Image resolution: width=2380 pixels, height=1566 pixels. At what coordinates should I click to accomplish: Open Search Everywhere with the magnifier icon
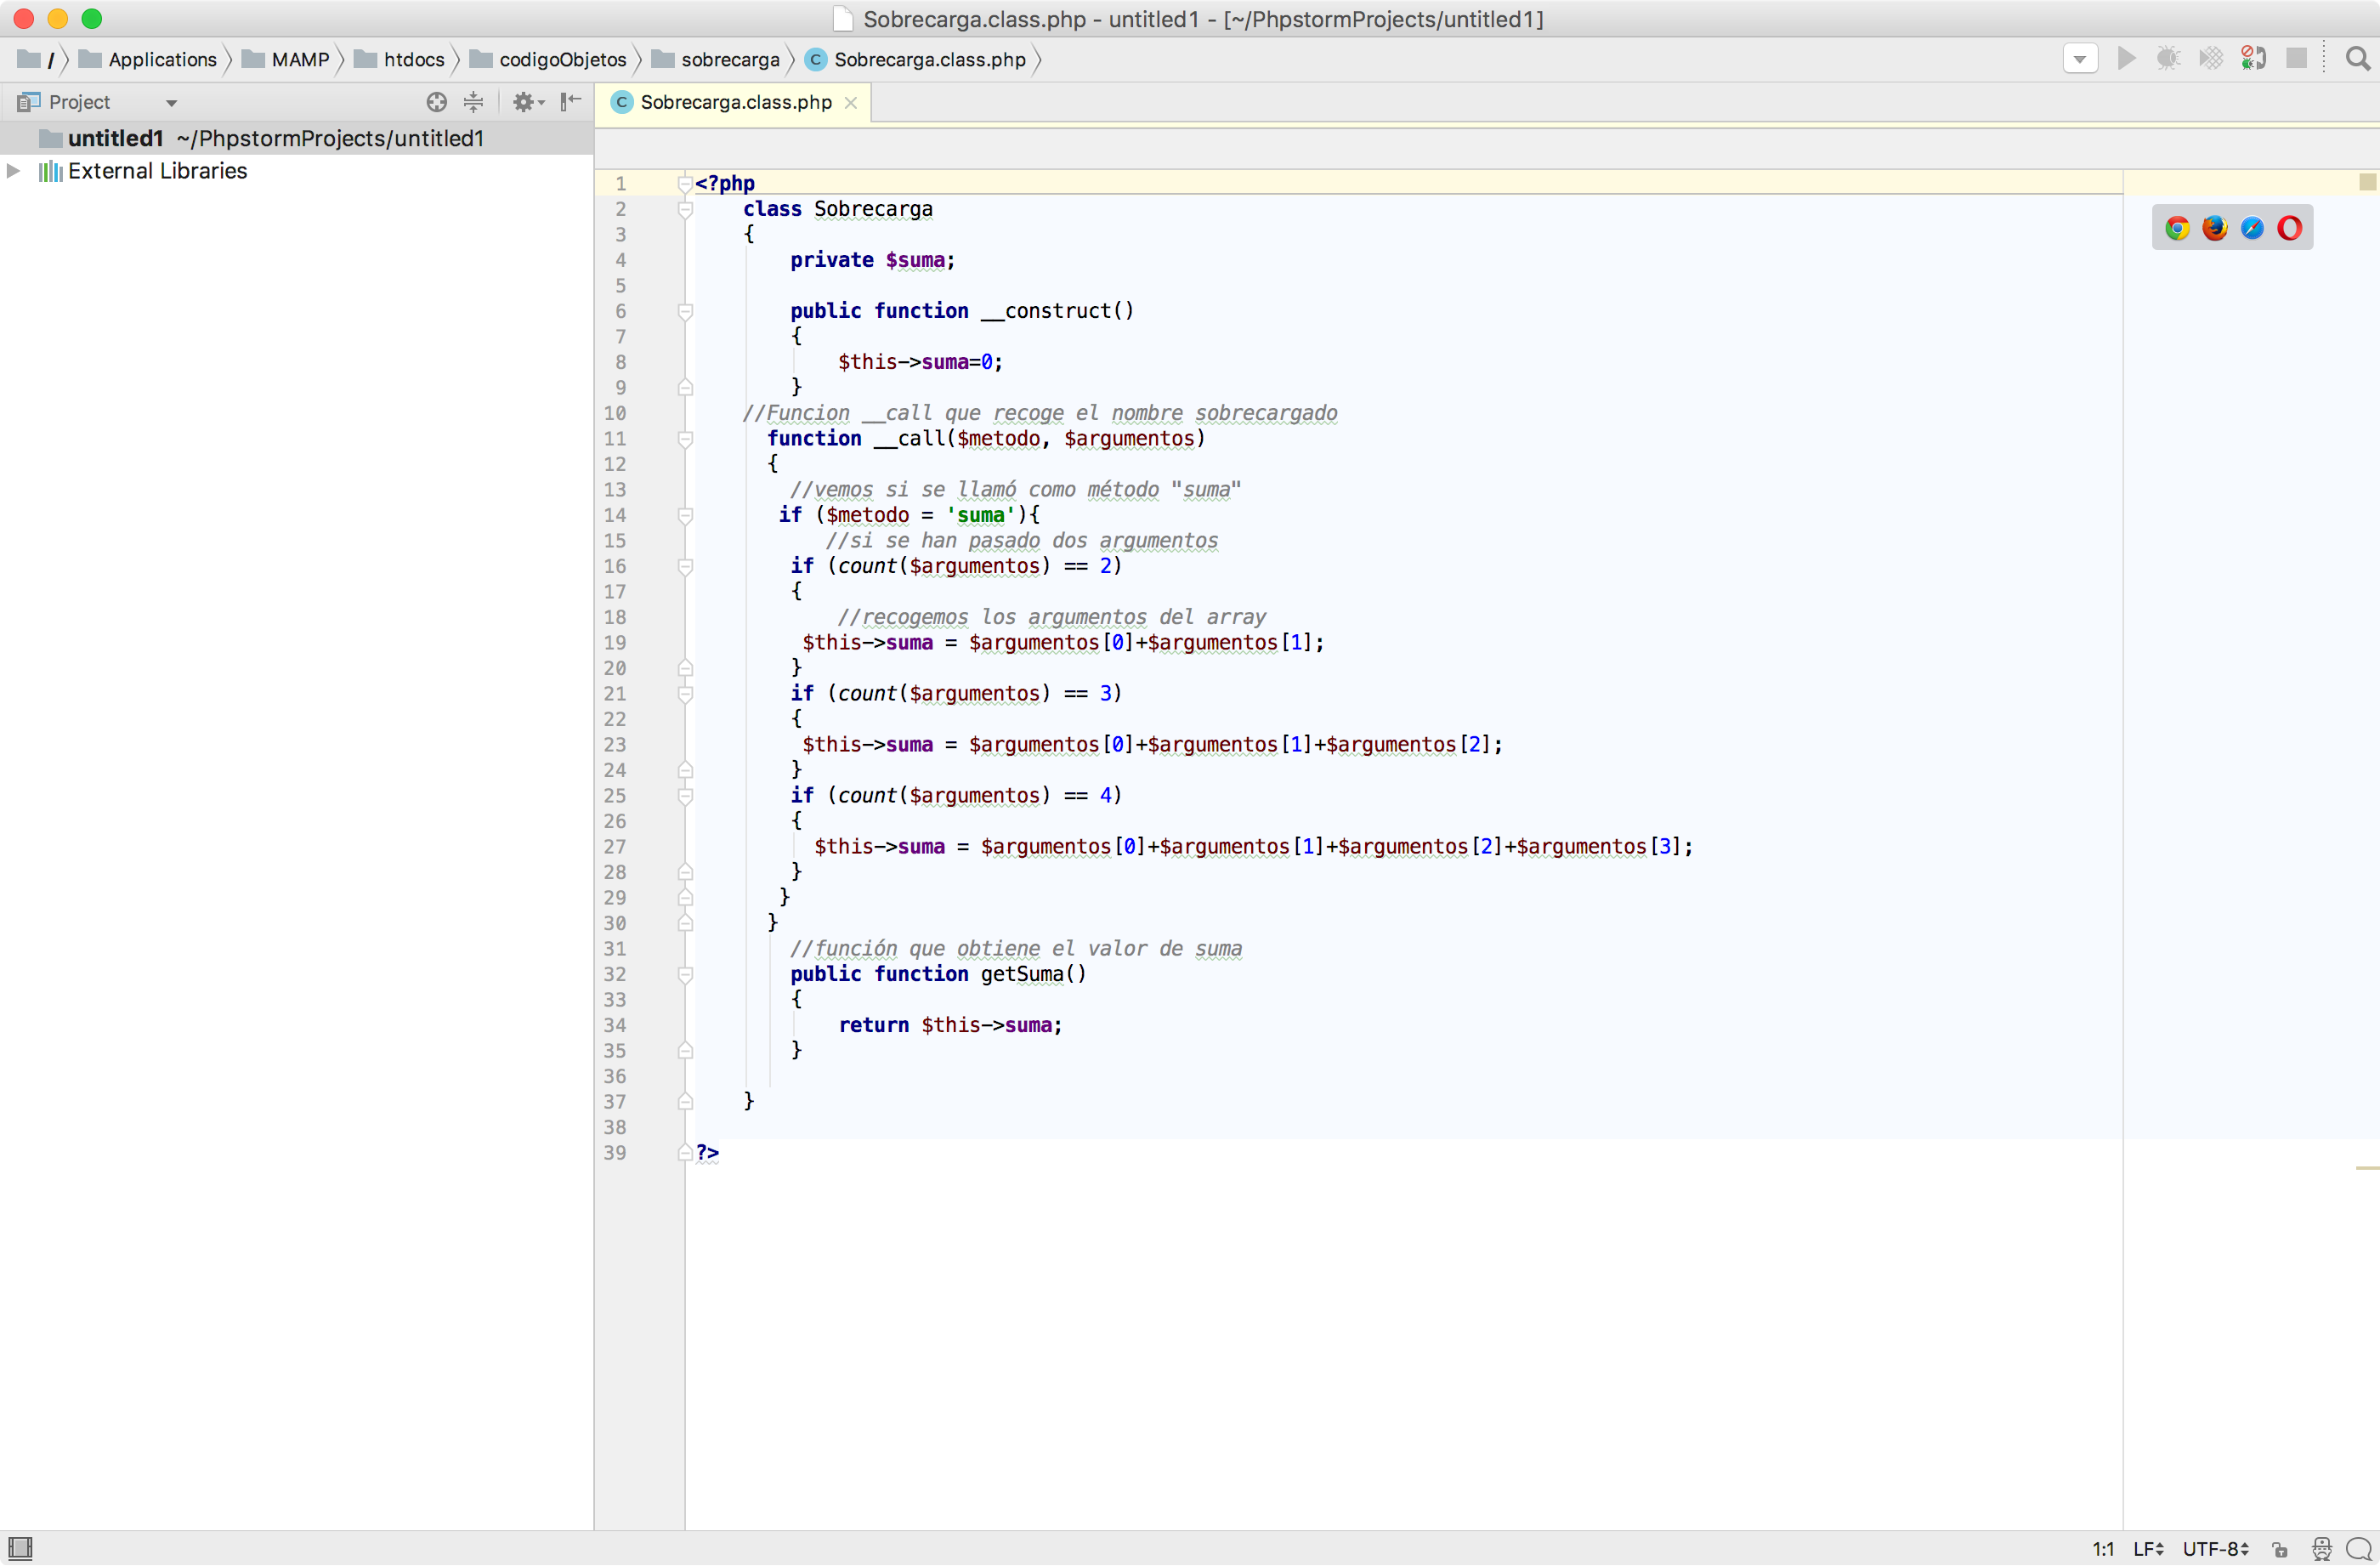pos(2358,60)
